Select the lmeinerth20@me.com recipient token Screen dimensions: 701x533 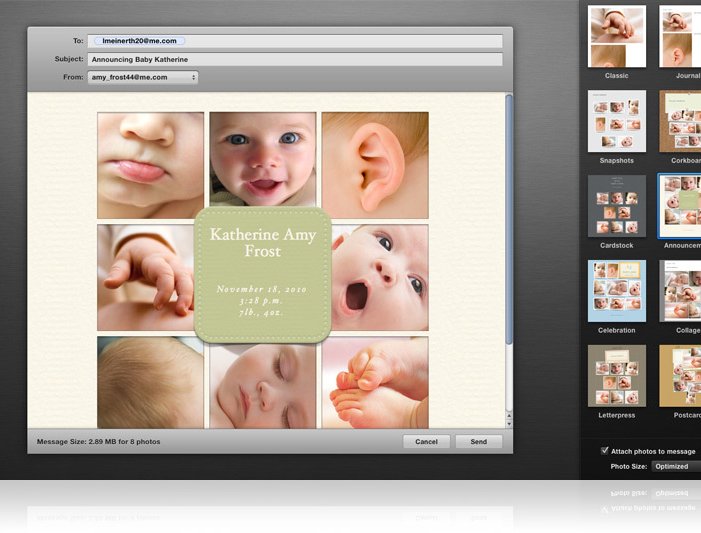coord(139,41)
